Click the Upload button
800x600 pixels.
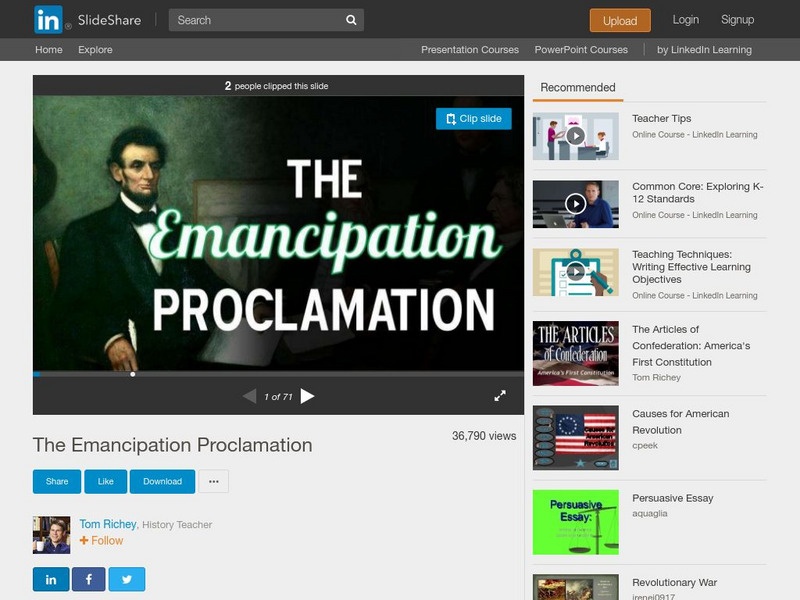coord(619,20)
